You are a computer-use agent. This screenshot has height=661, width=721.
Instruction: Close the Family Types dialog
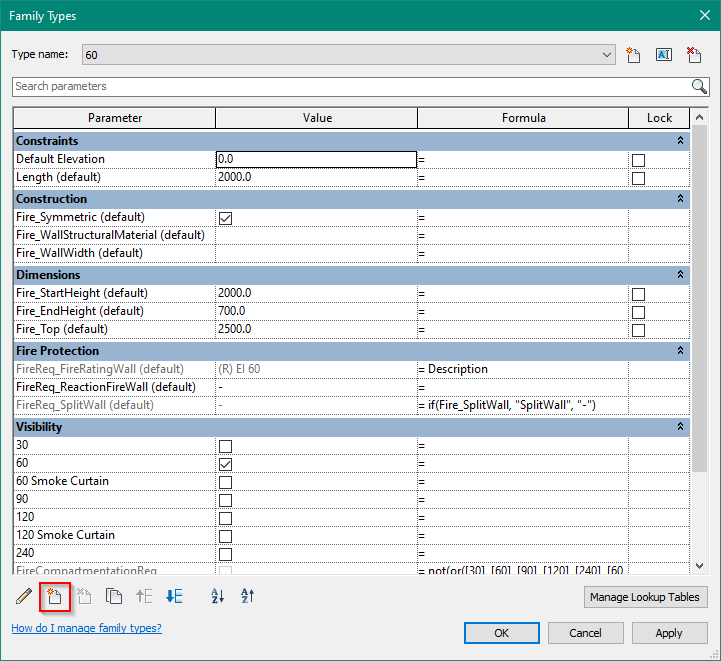[x=704, y=15]
